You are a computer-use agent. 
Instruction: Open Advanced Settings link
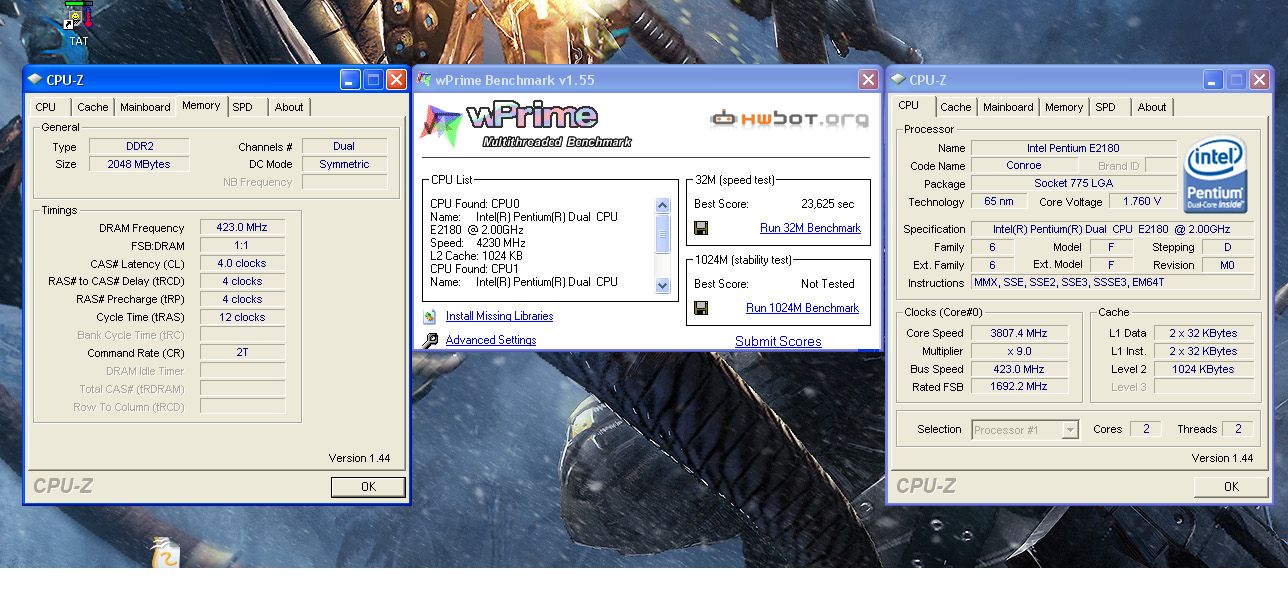coord(491,340)
